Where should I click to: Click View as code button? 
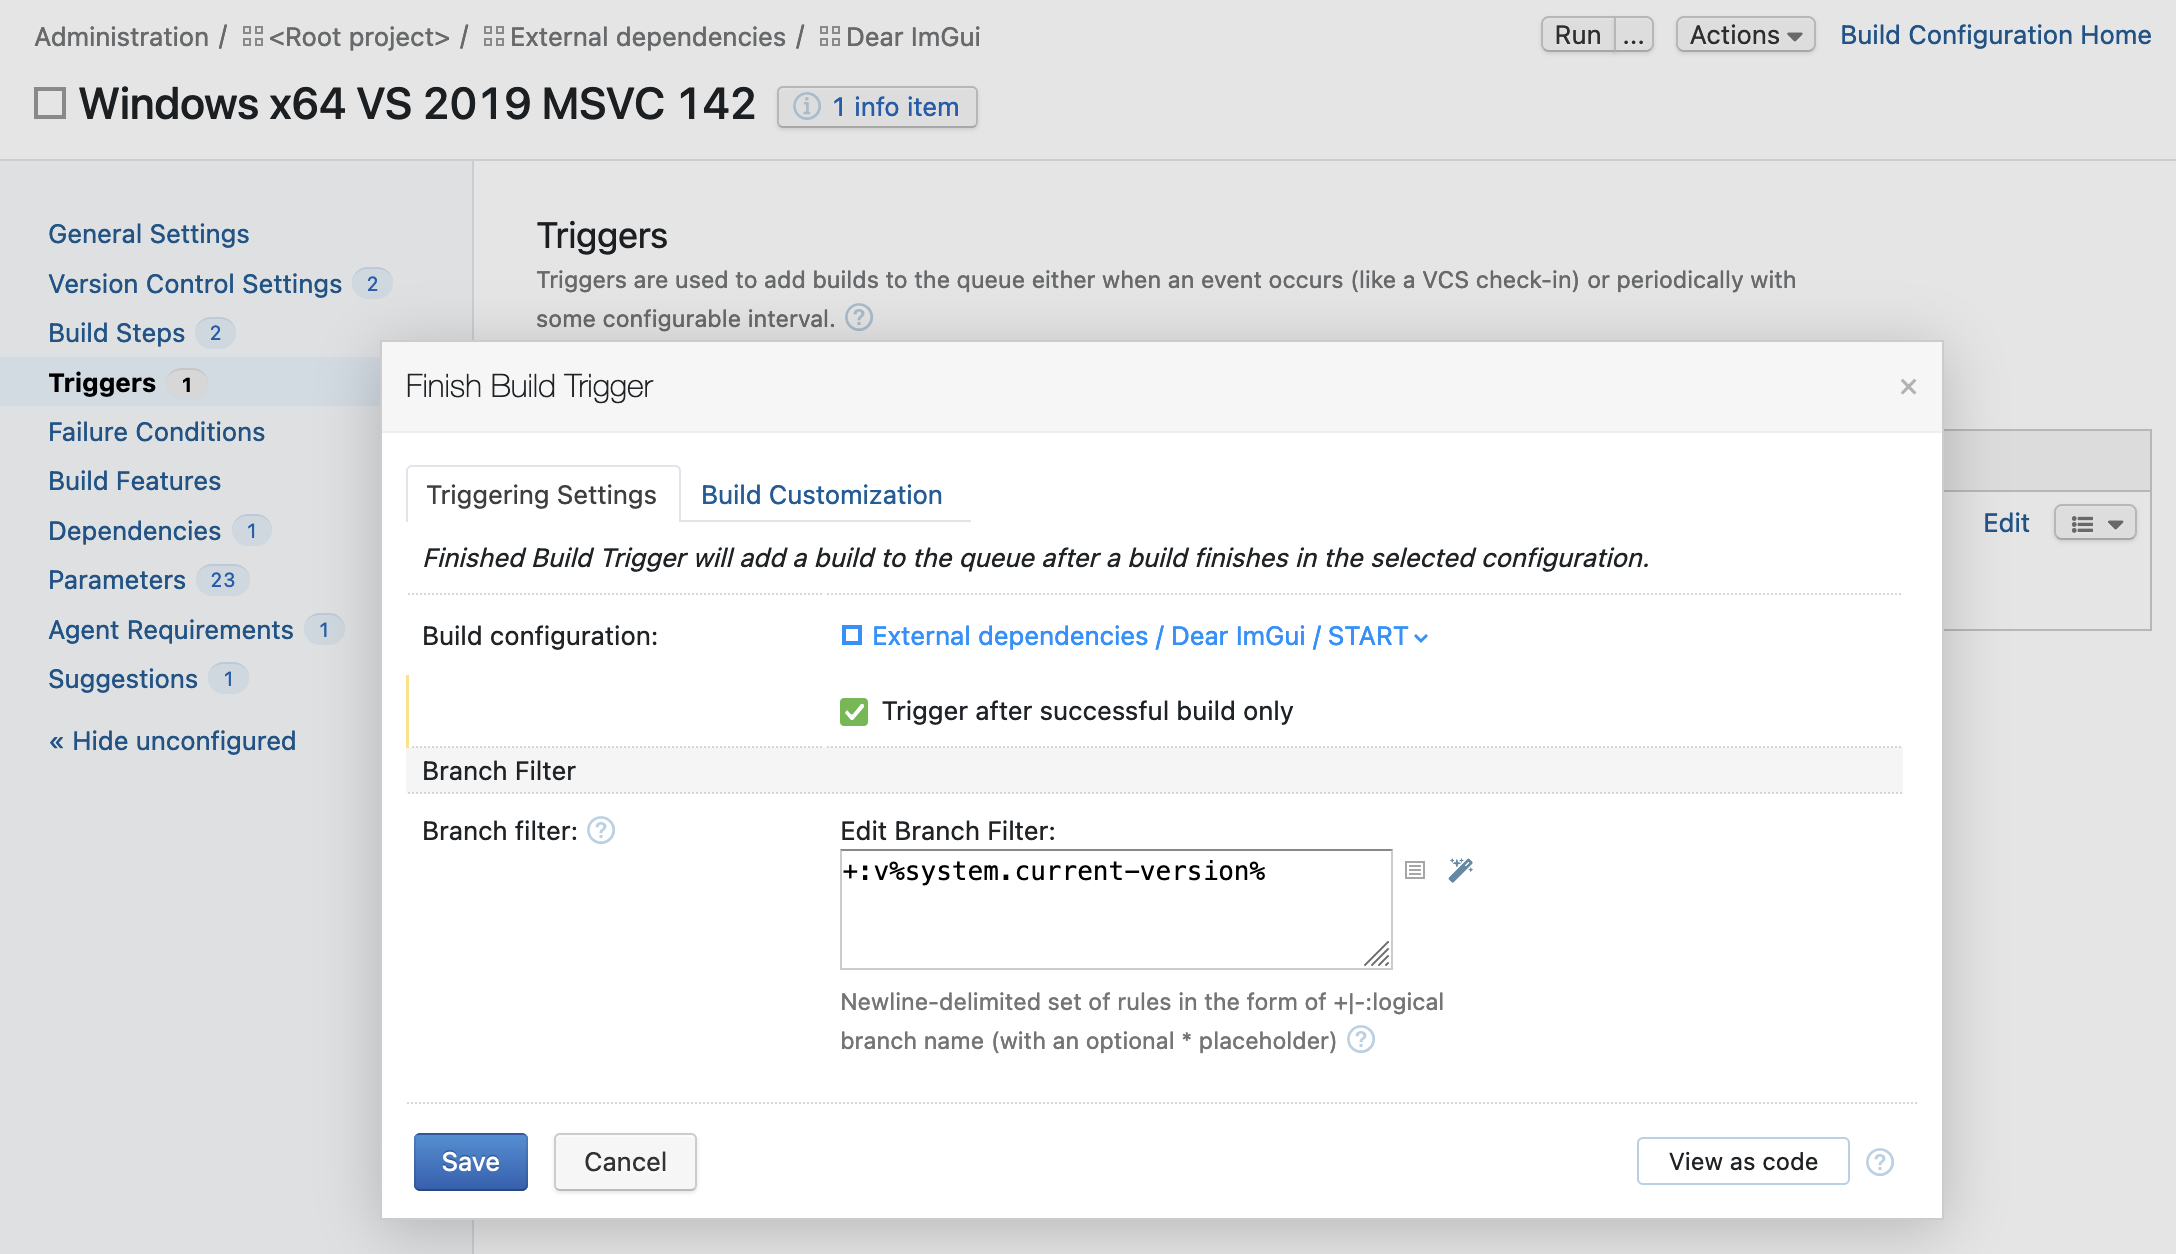click(x=1743, y=1161)
